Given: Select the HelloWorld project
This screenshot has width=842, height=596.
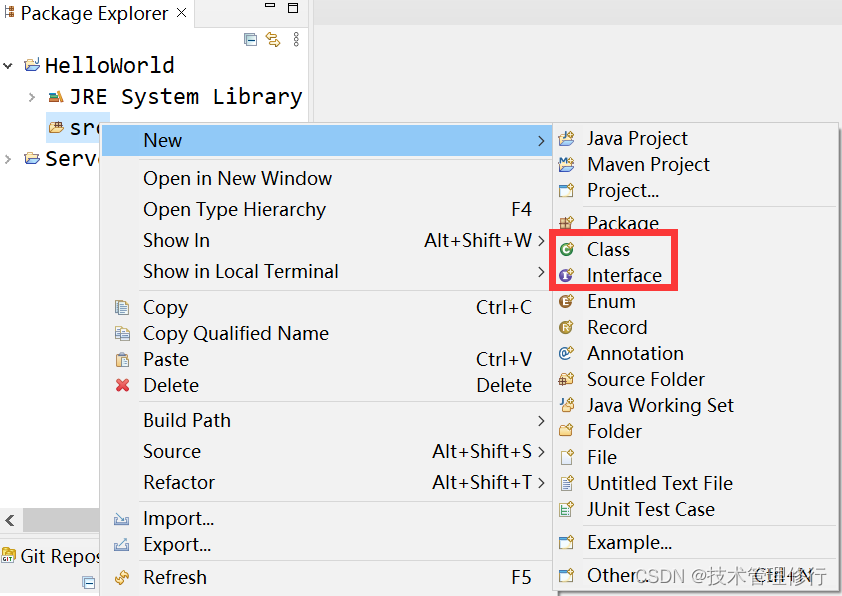Looking at the screenshot, I should (110, 66).
